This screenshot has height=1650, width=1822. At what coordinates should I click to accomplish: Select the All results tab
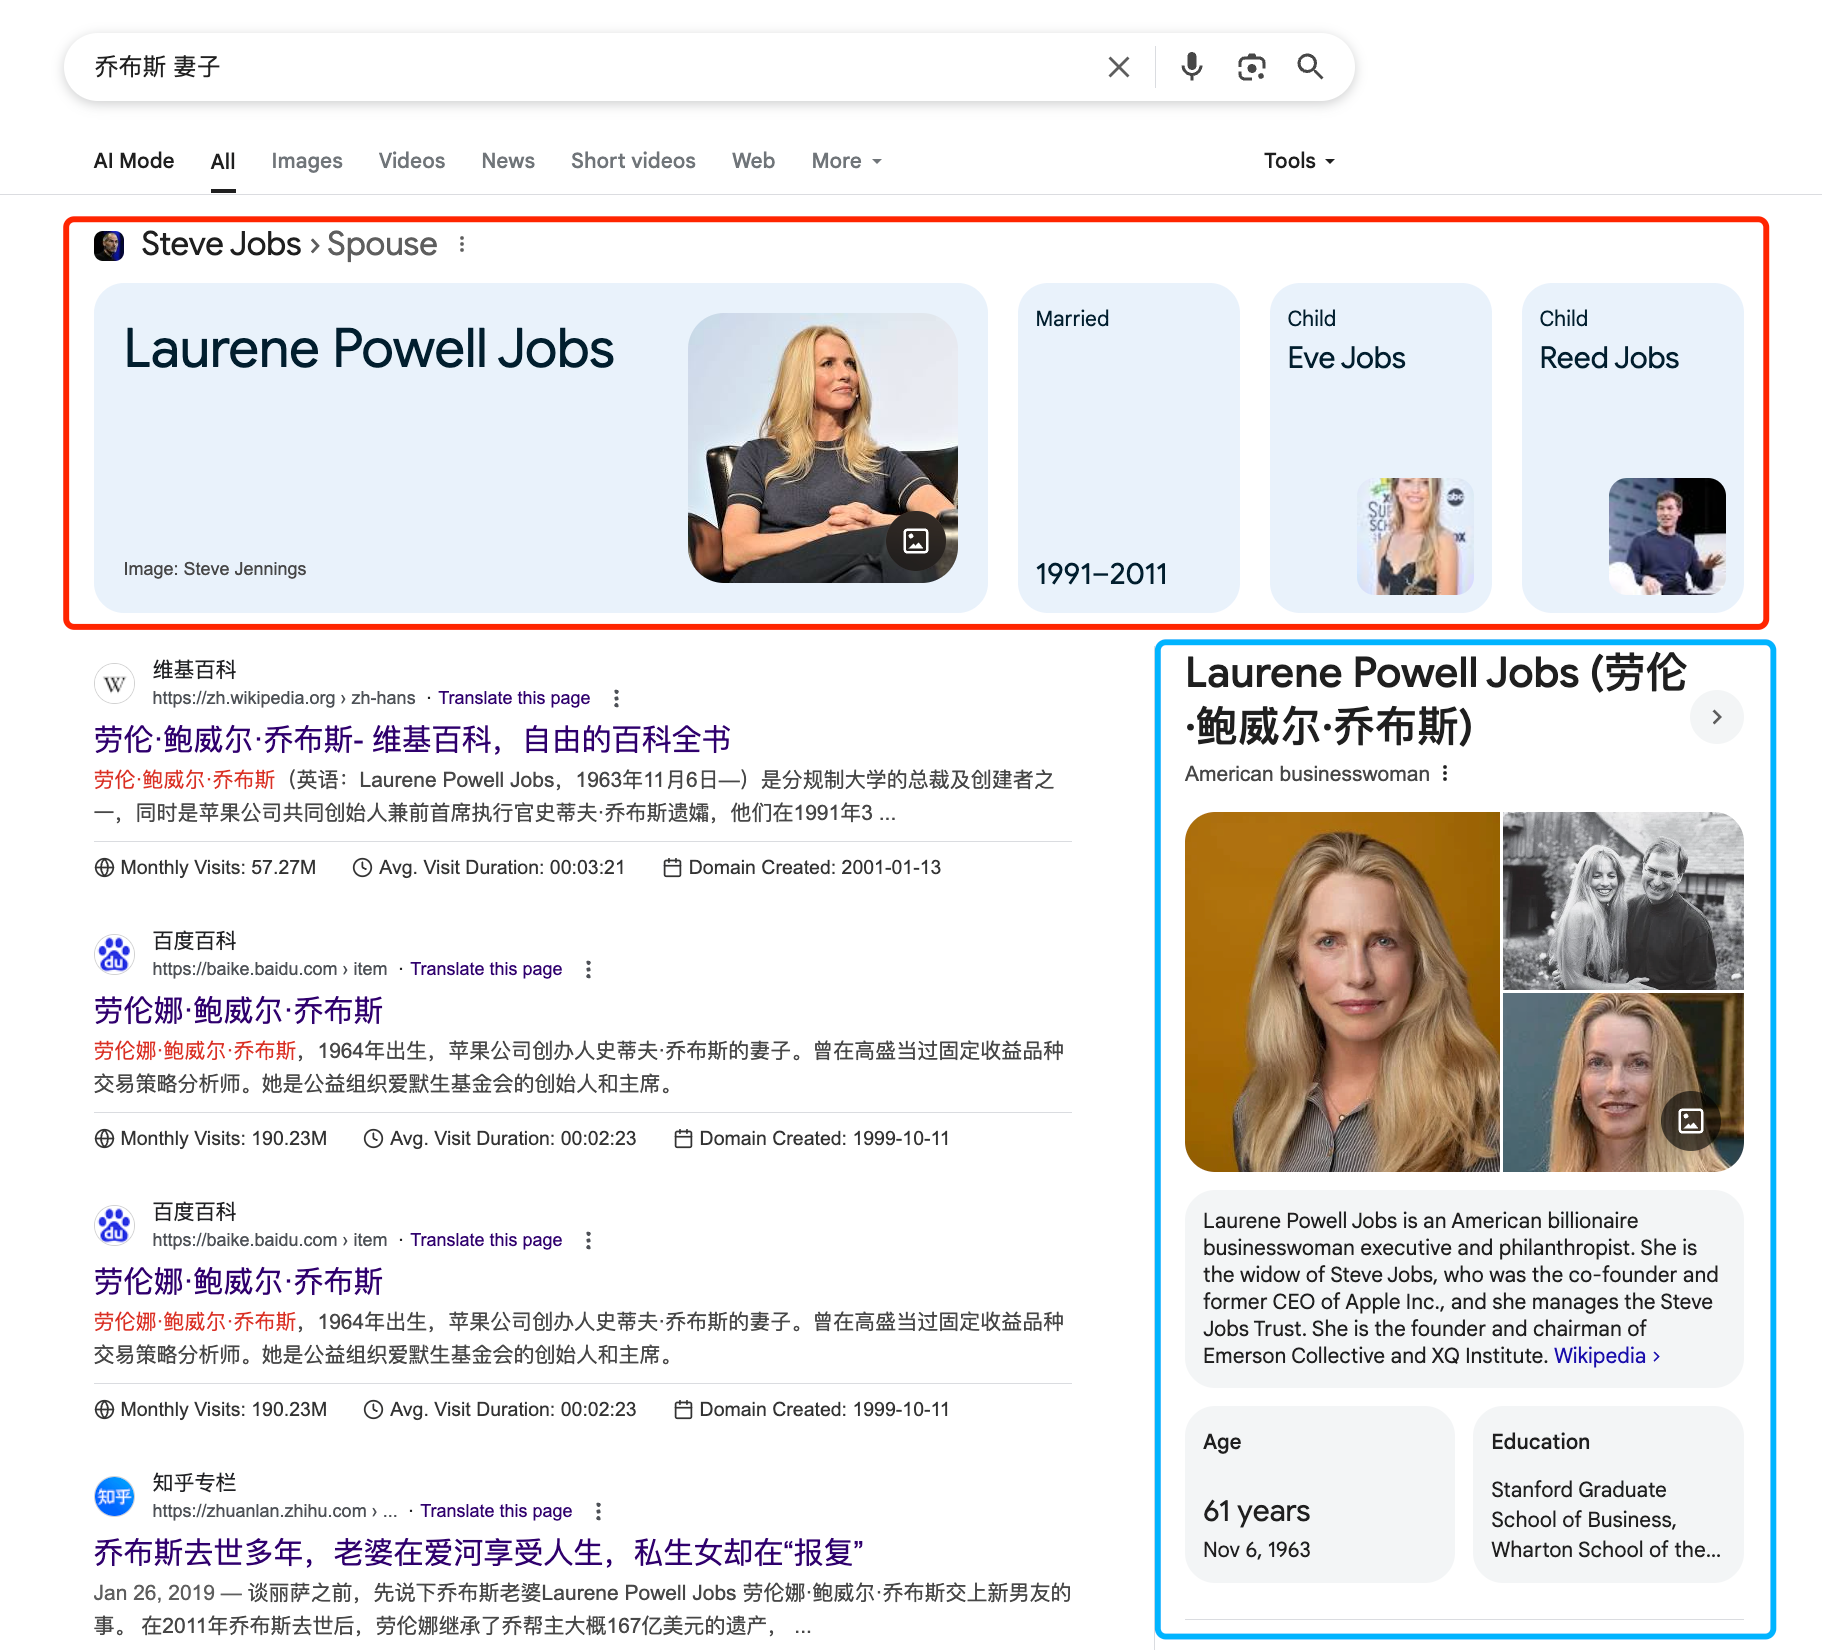point(223,161)
